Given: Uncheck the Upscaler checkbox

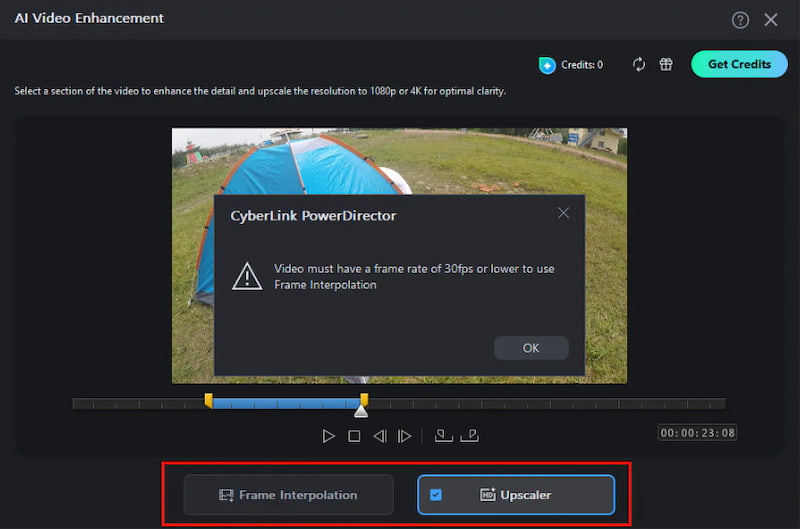Looking at the screenshot, I should tap(436, 495).
